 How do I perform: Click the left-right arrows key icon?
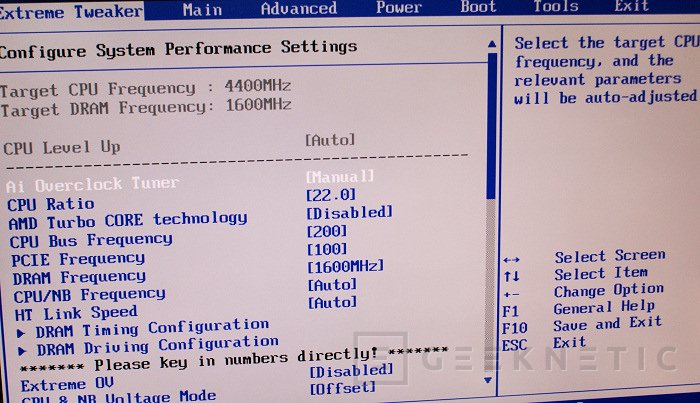[x=511, y=259]
